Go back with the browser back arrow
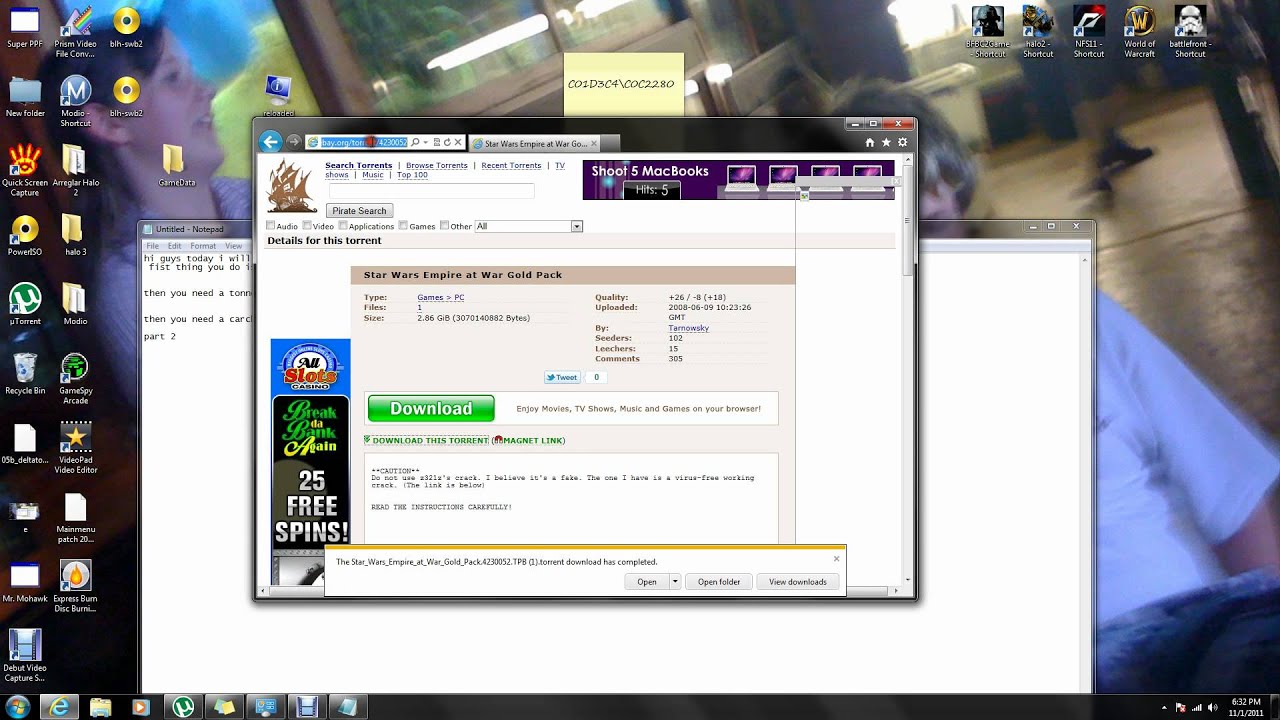 click(270, 142)
